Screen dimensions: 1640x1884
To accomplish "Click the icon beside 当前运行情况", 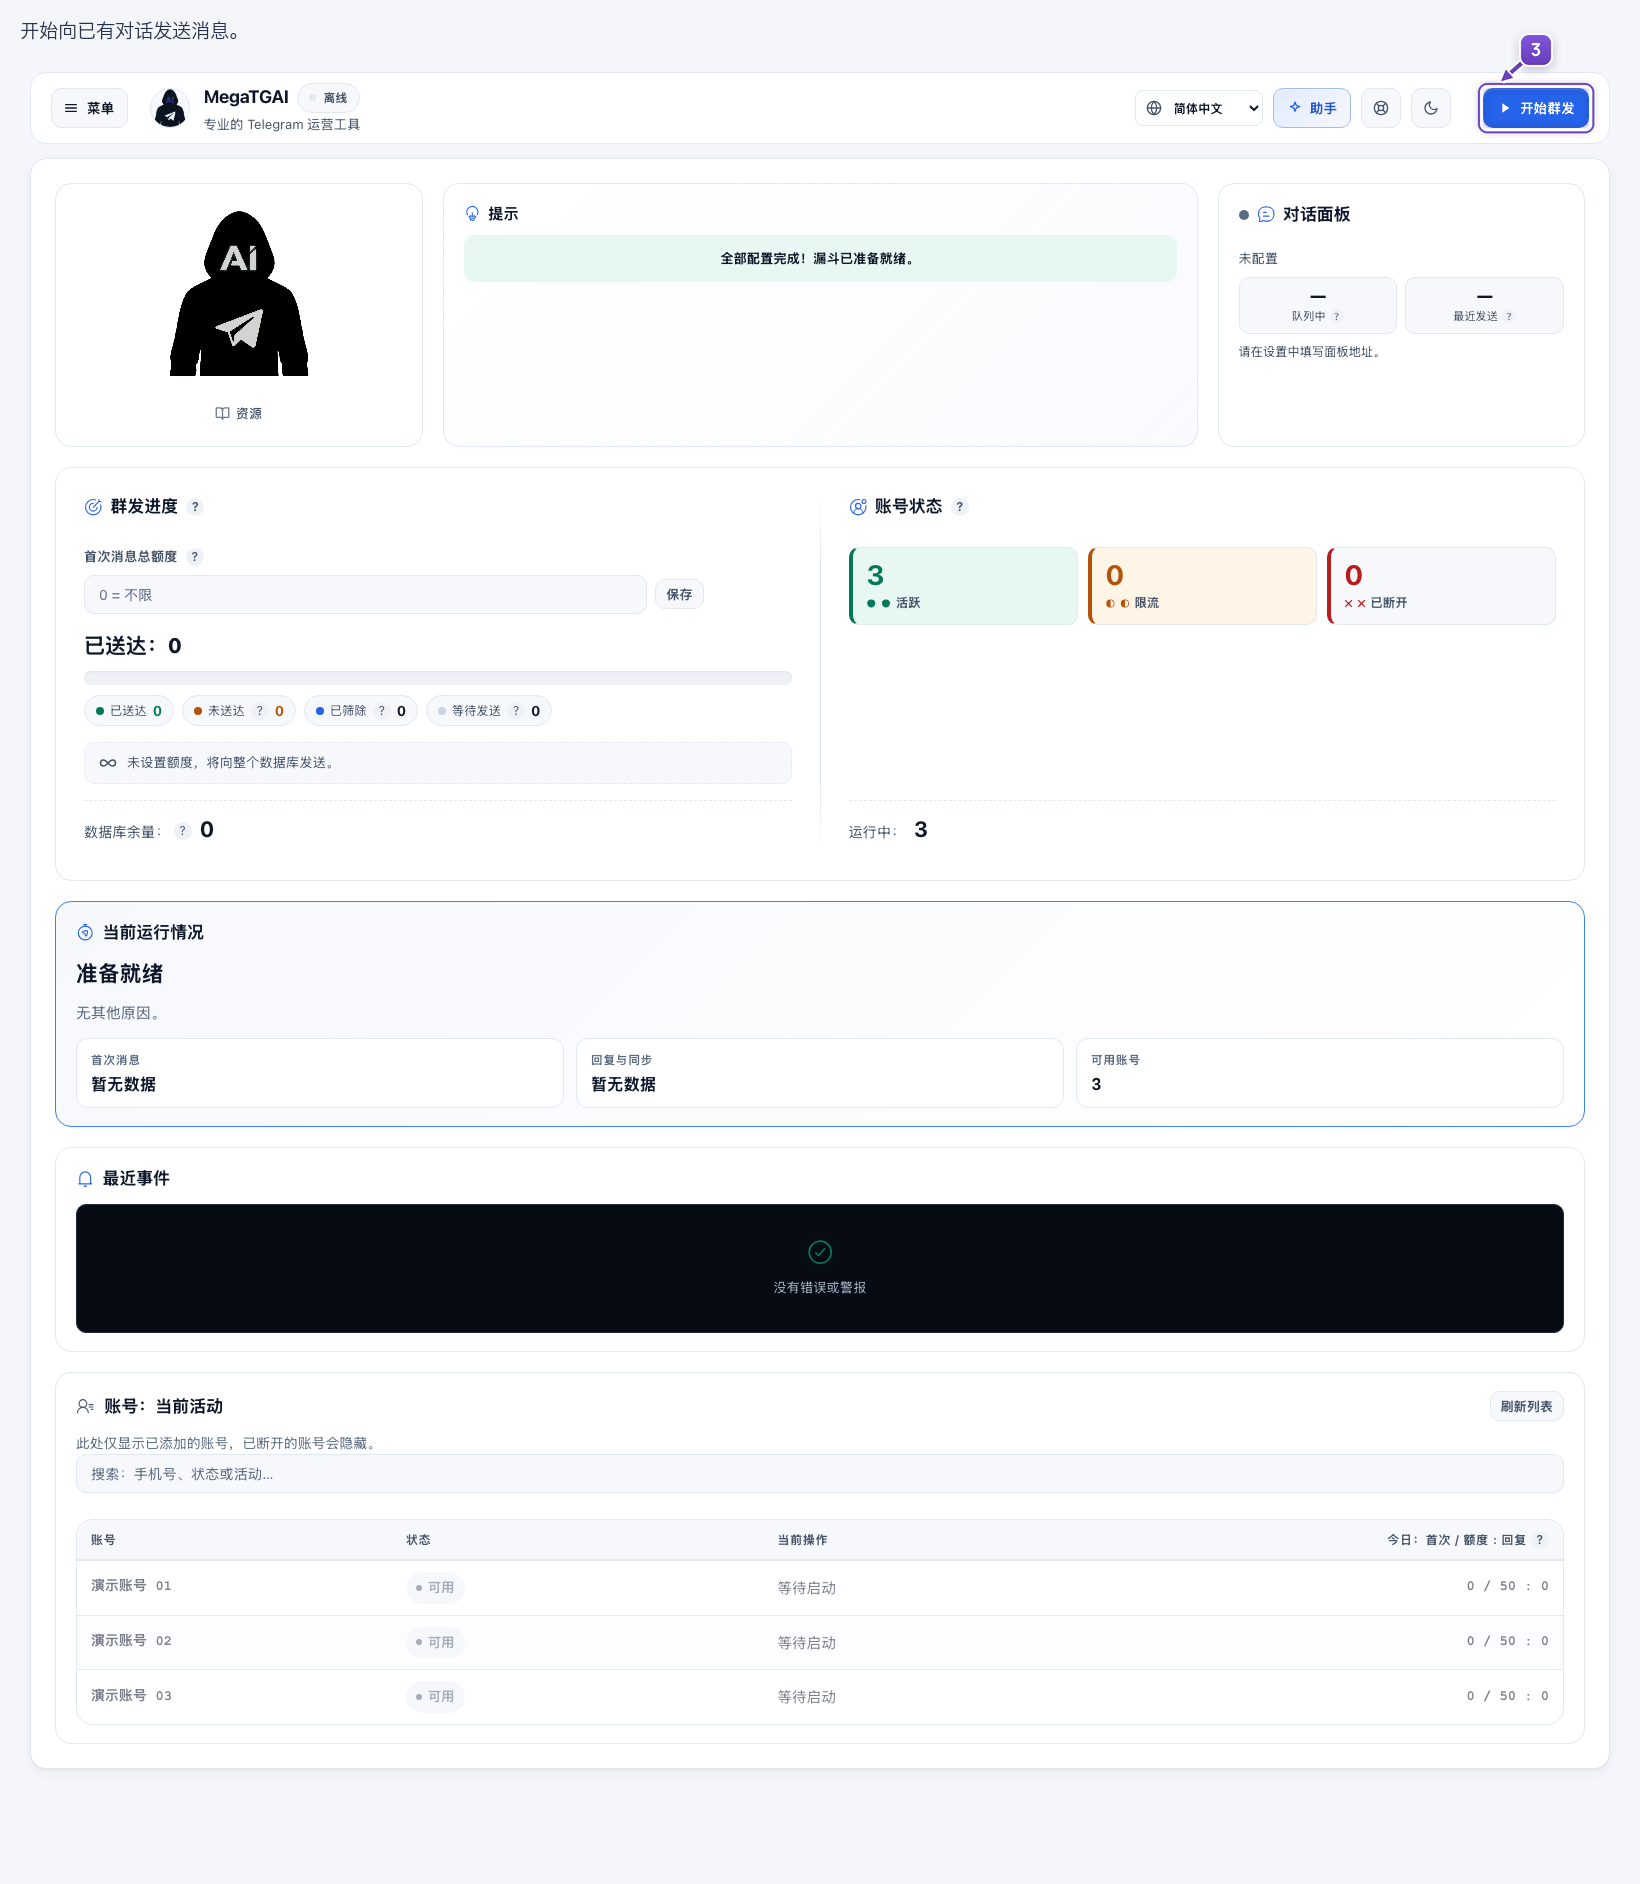I will coord(85,933).
